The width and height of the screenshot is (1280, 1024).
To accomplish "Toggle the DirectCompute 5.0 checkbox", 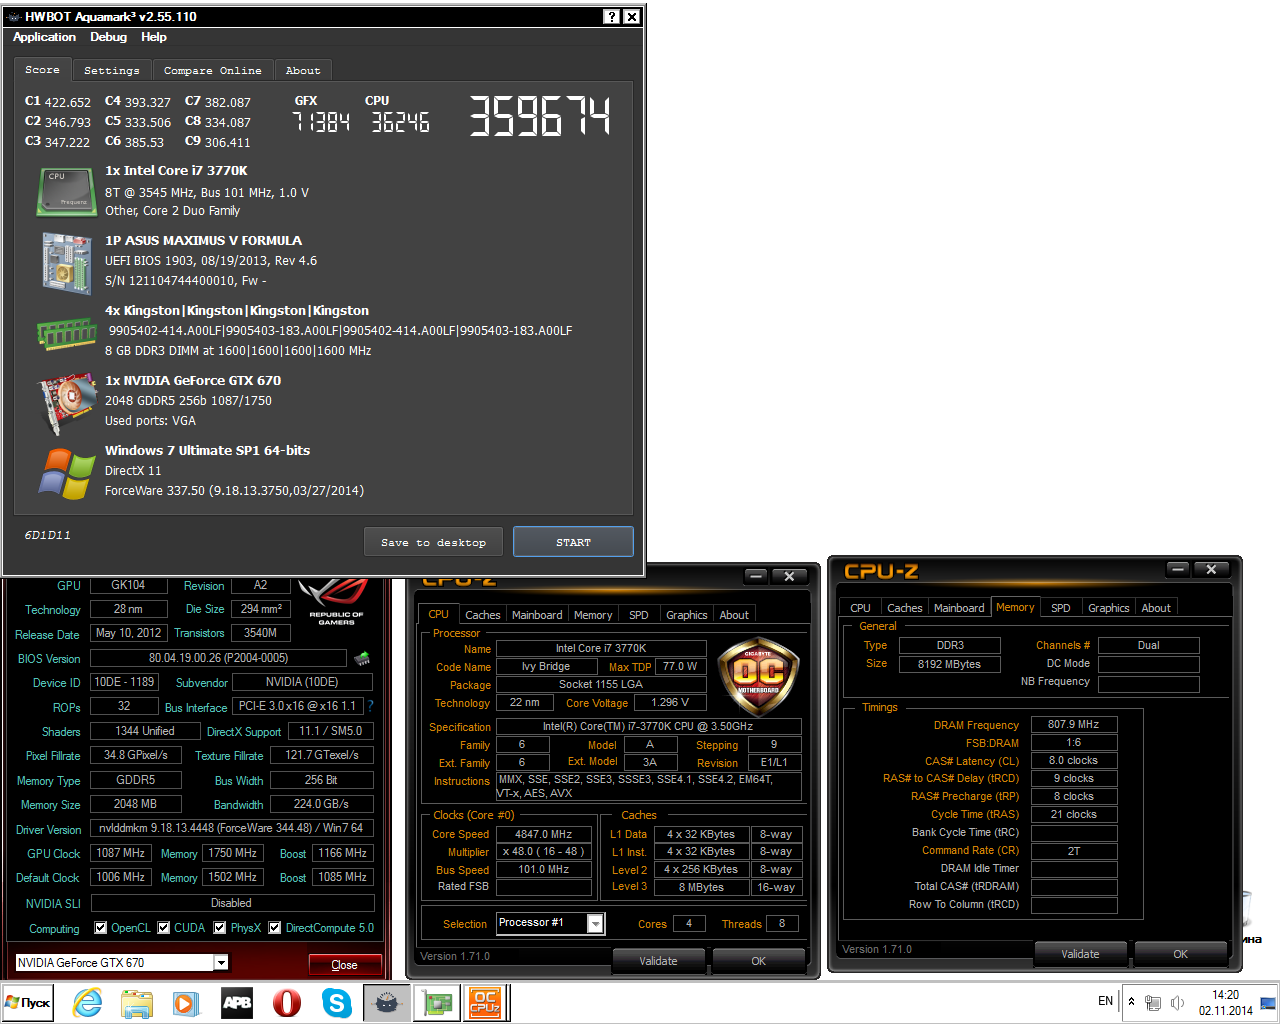I will pyautogui.click(x=274, y=928).
